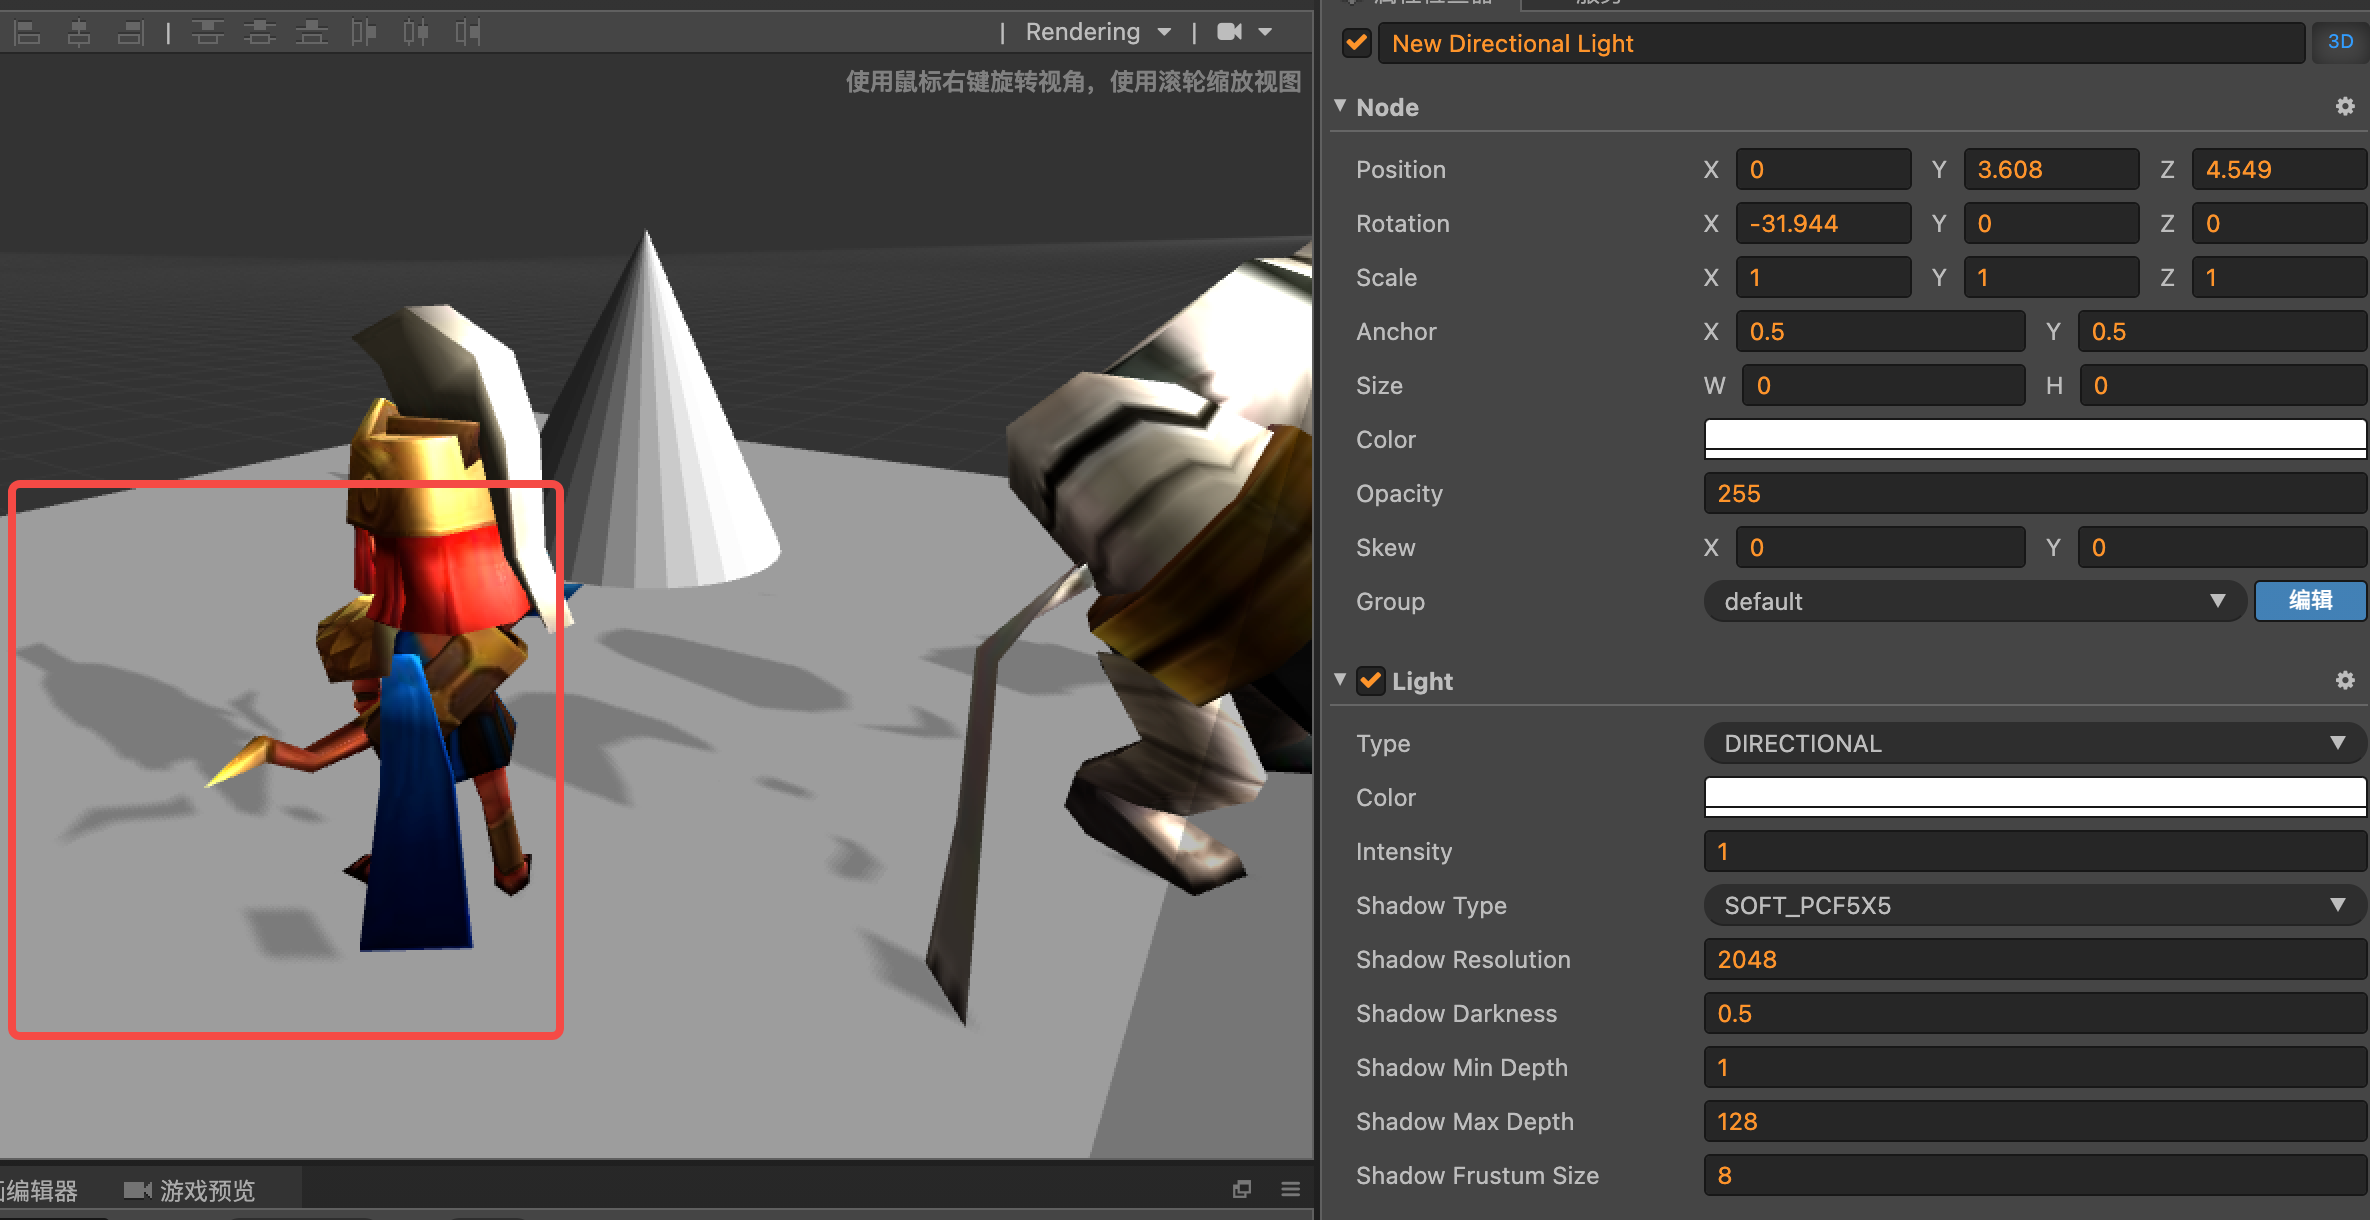2370x1220 pixels.
Task: Uncheck the New Directional Light active checkbox
Action: (1356, 43)
